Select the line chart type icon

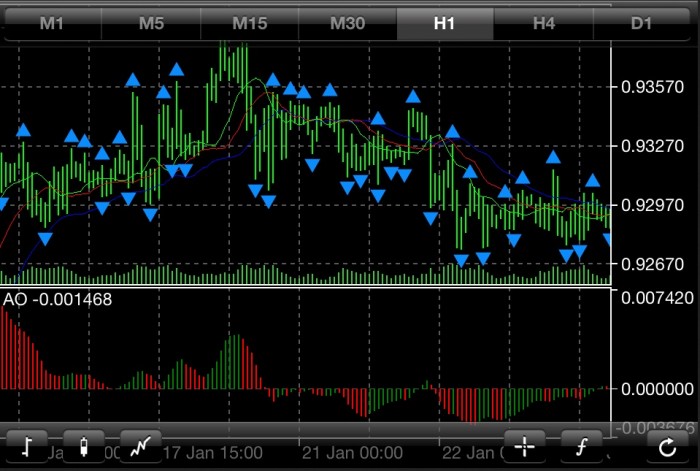(141, 446)
